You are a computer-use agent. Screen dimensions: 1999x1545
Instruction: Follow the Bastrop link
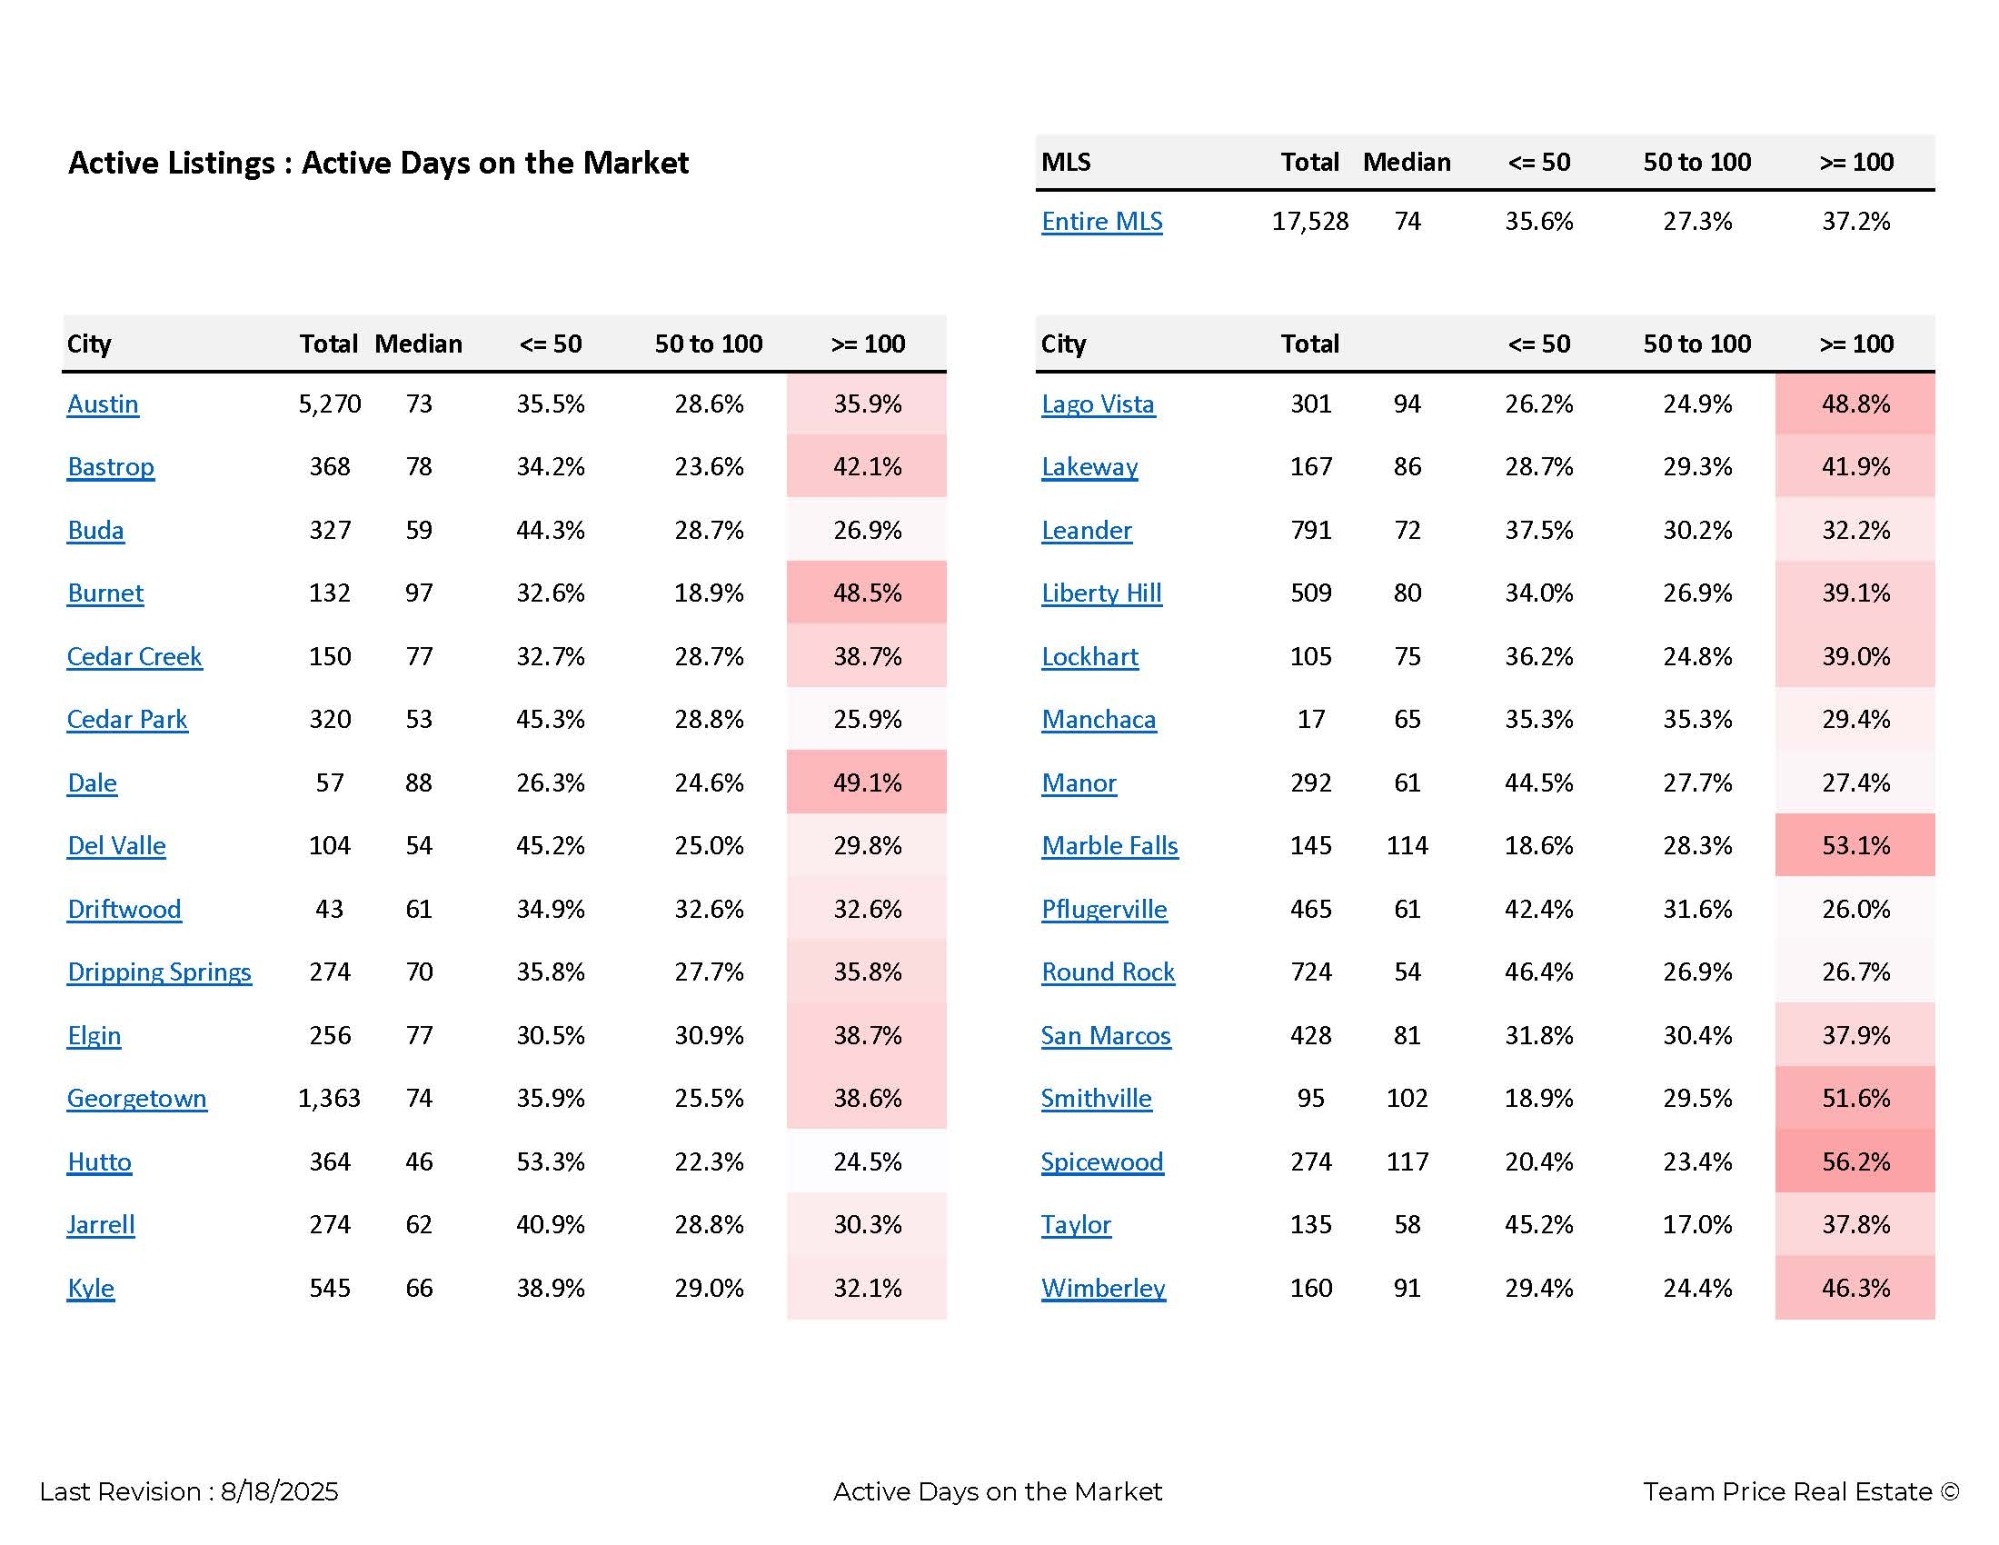pyautogui.click(x=111, y=467)
